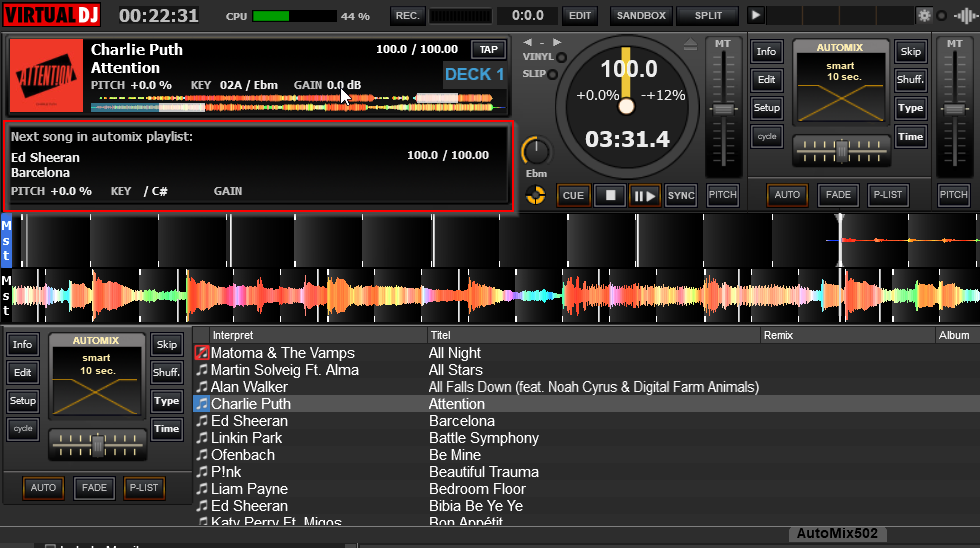The width and height of the screenshot is (980, 548).
Task: Click the CUE button on deck 1
Action: point(573,196)
